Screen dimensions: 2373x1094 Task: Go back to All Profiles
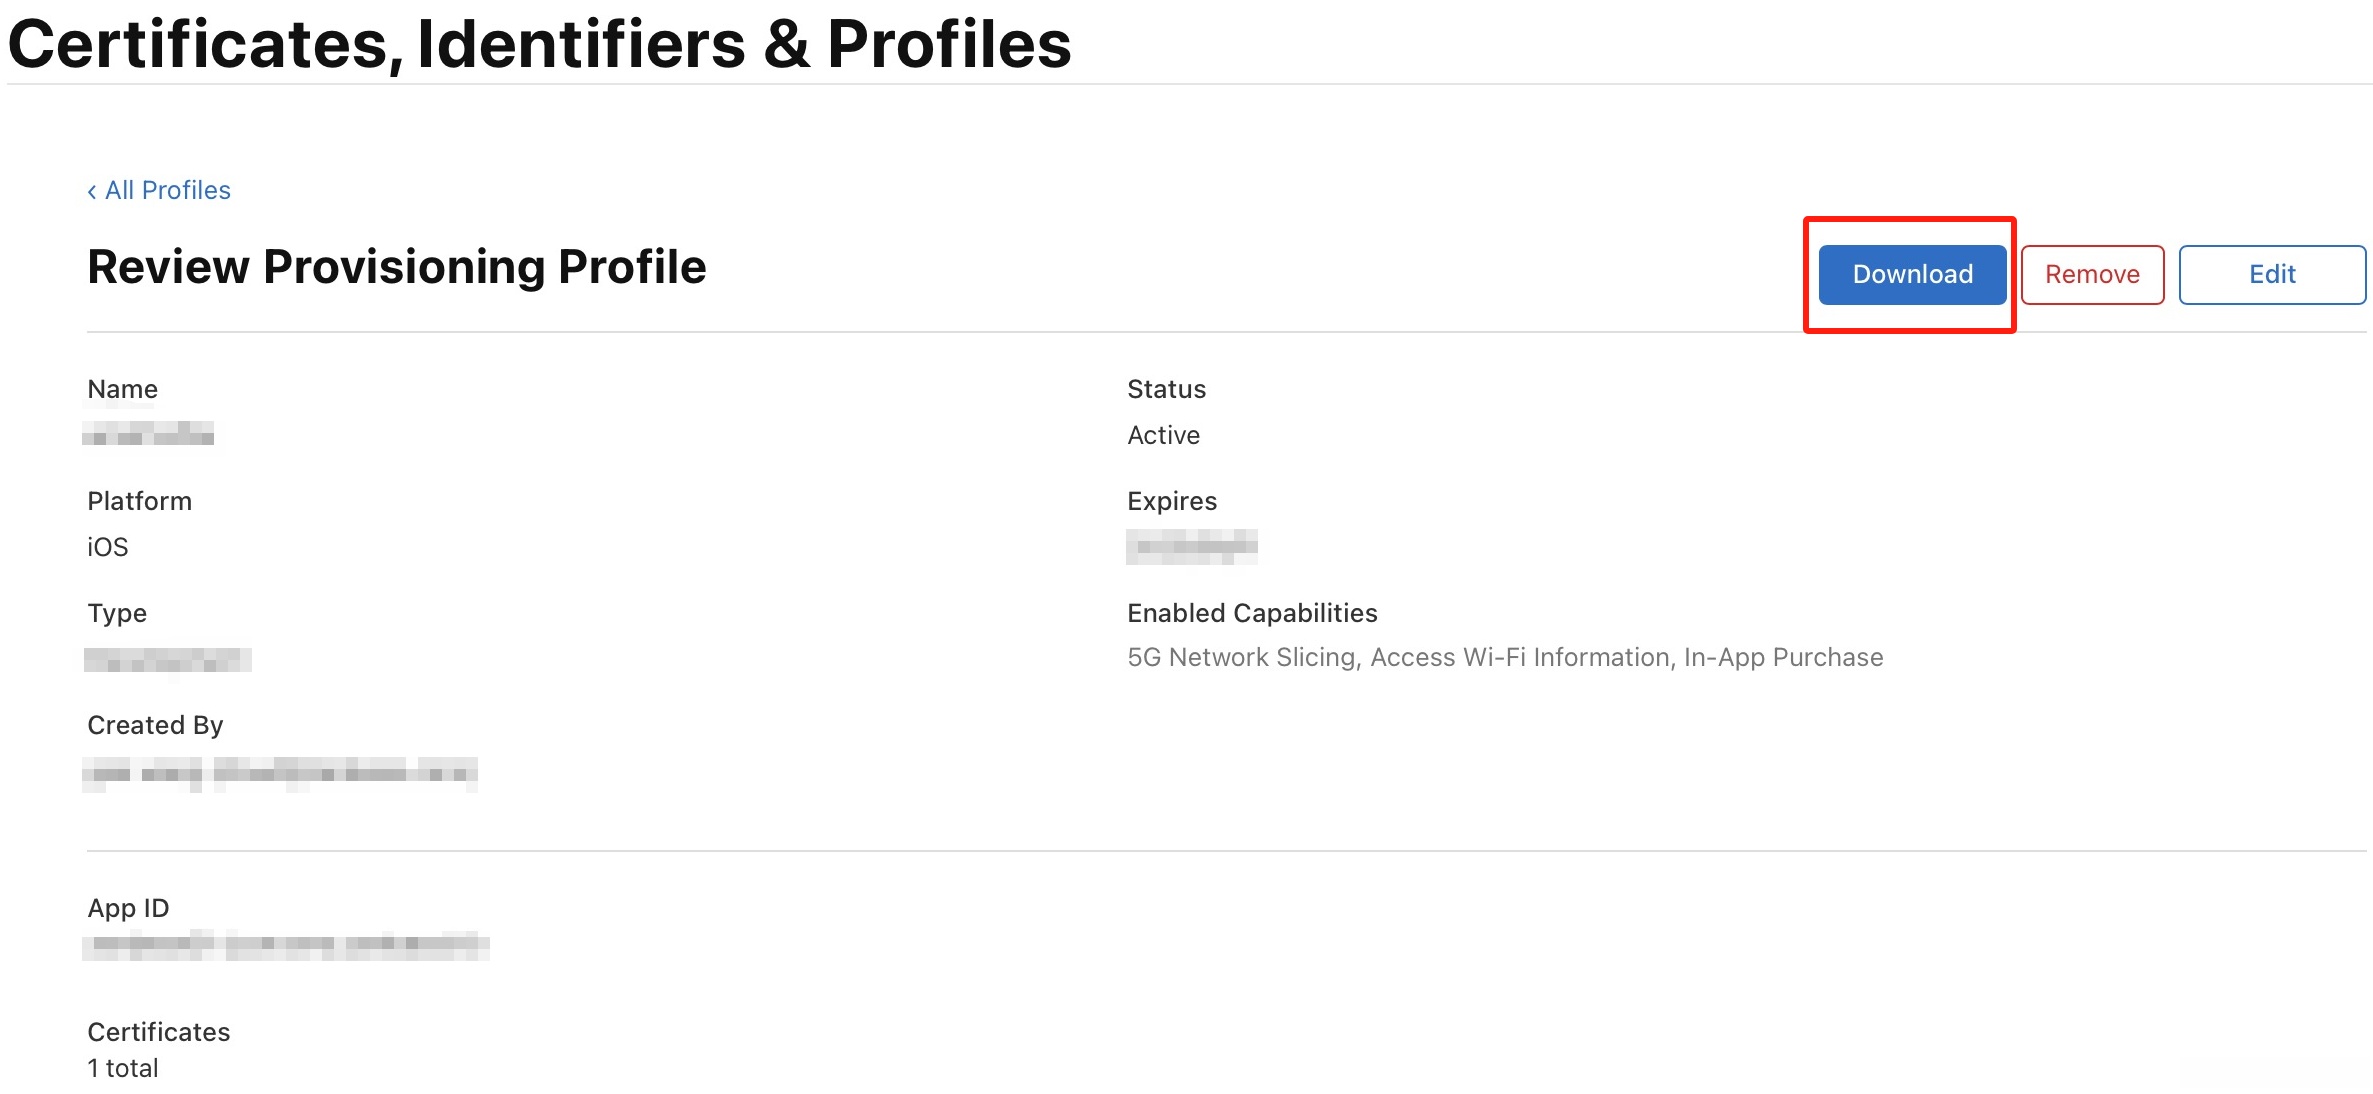(x=167, y=190)
